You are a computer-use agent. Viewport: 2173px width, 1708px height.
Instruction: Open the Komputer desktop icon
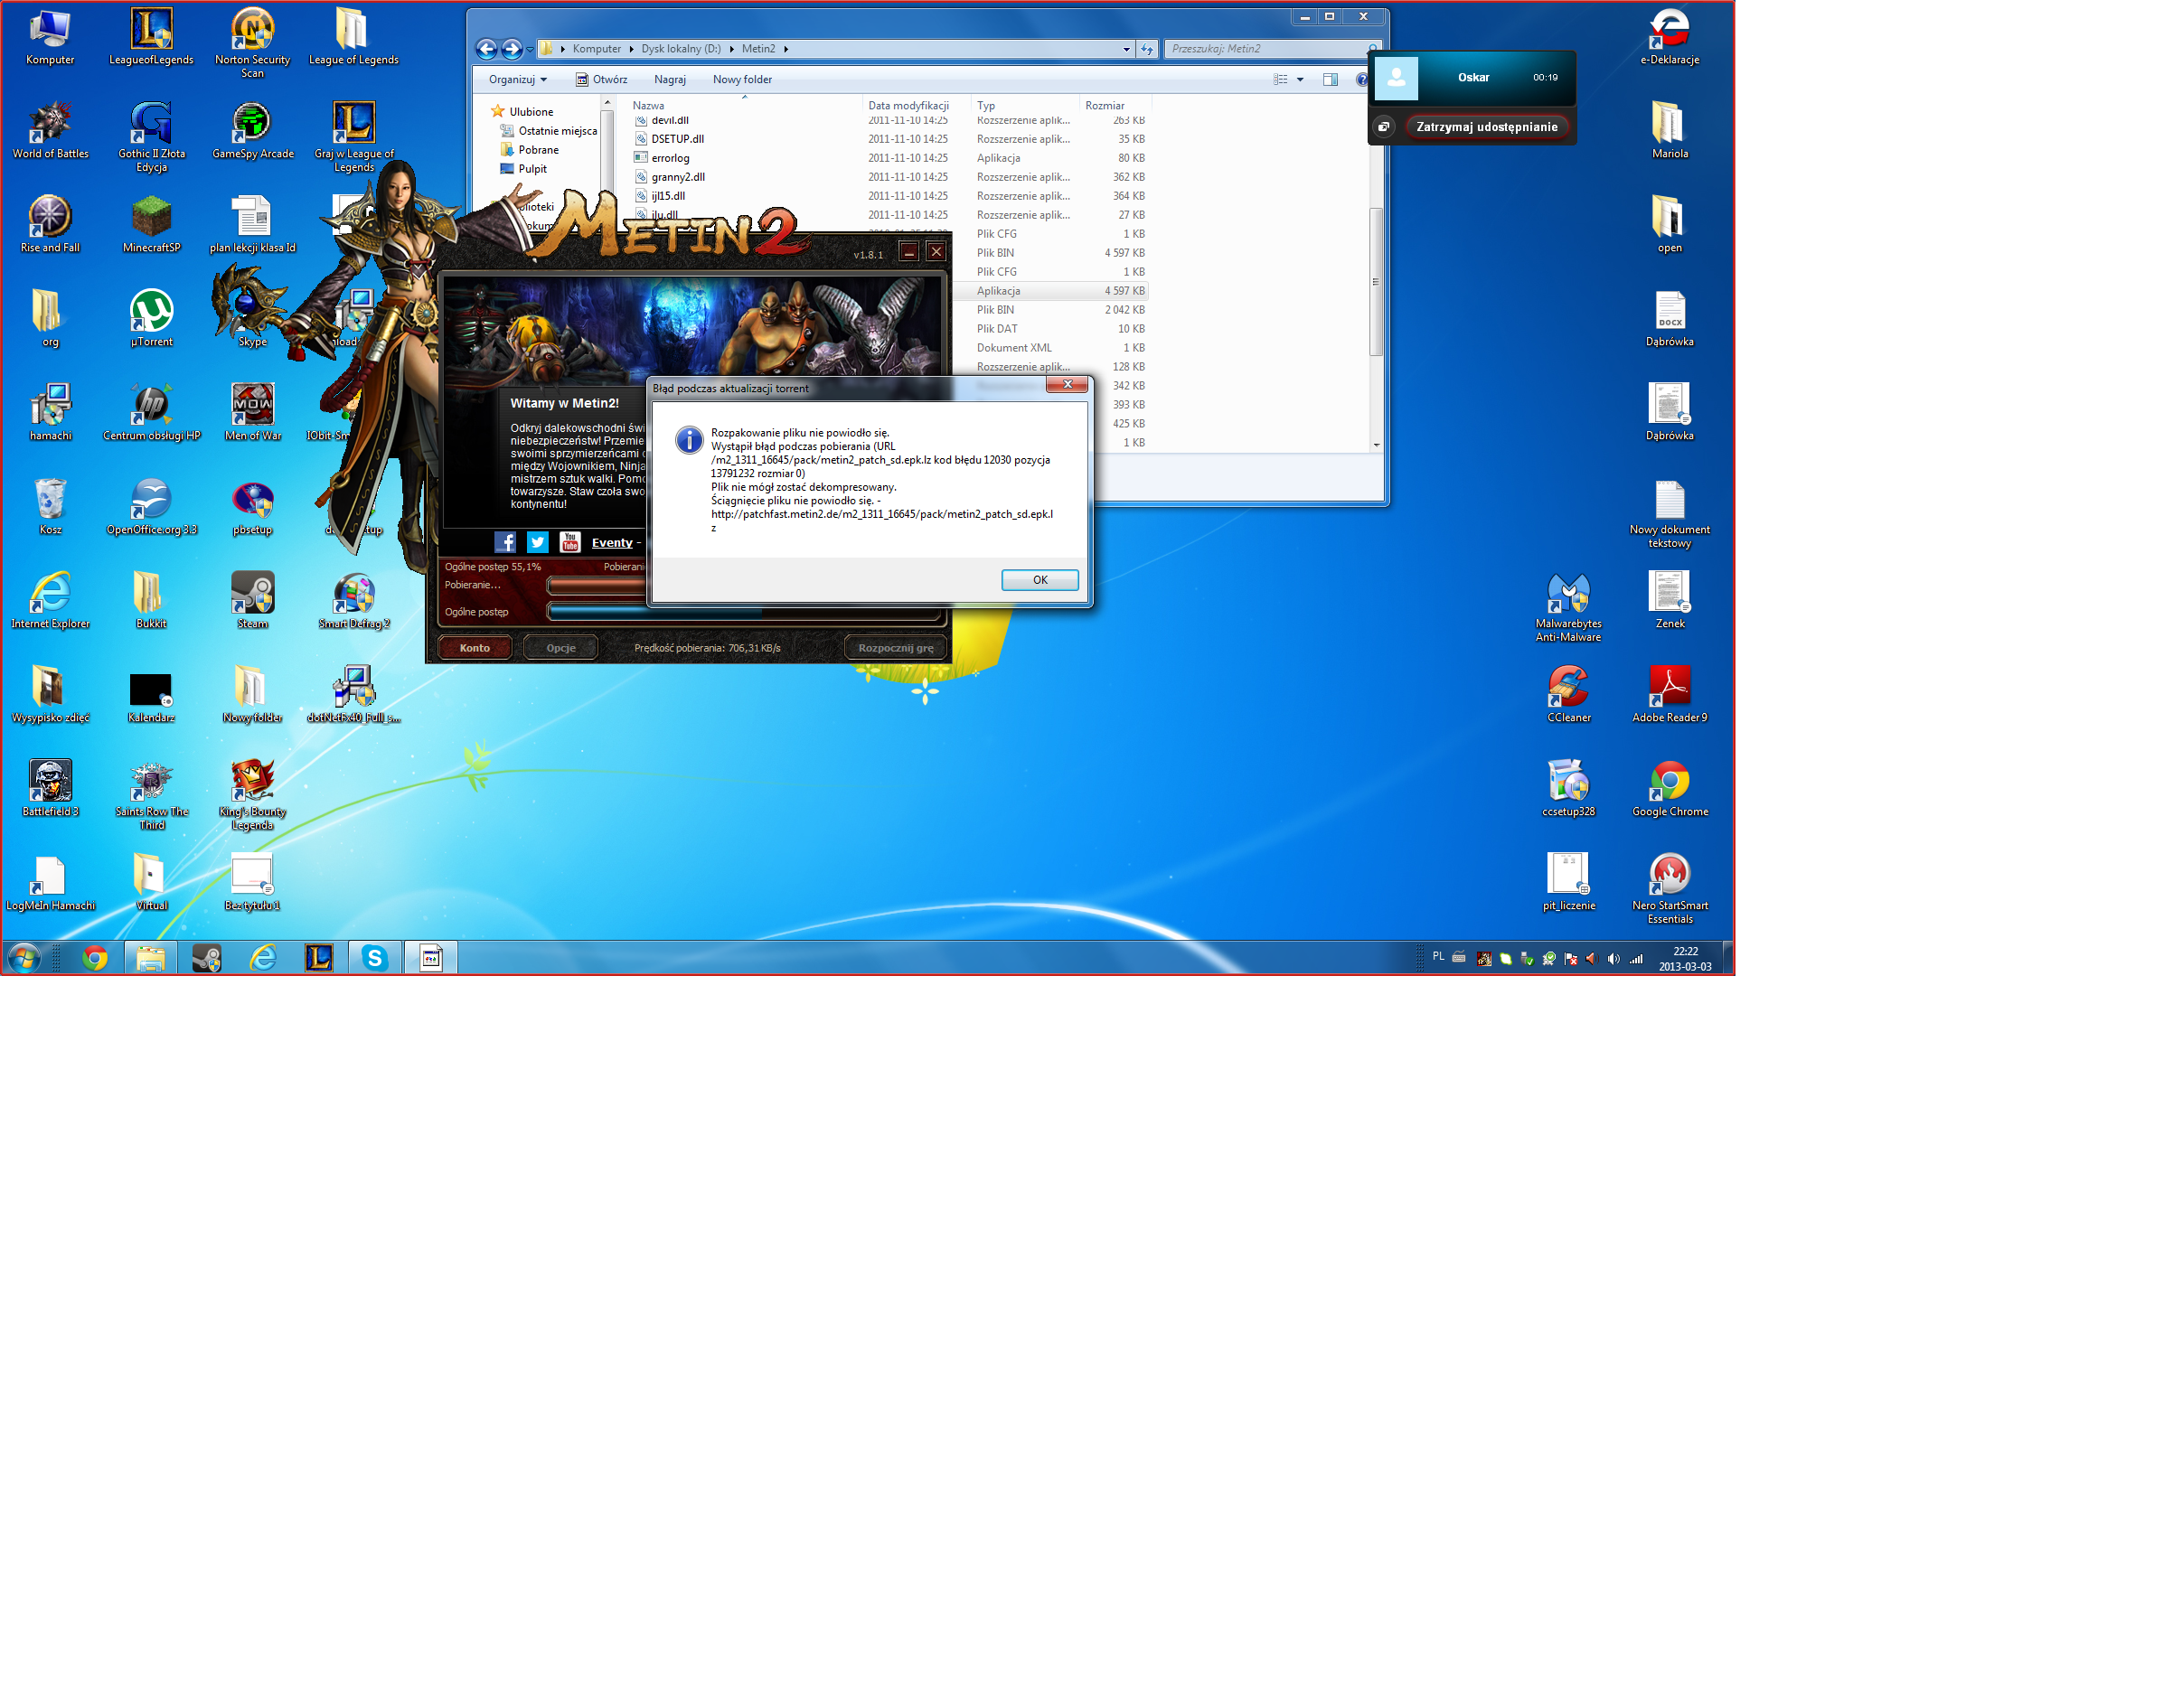pos(50,38)
